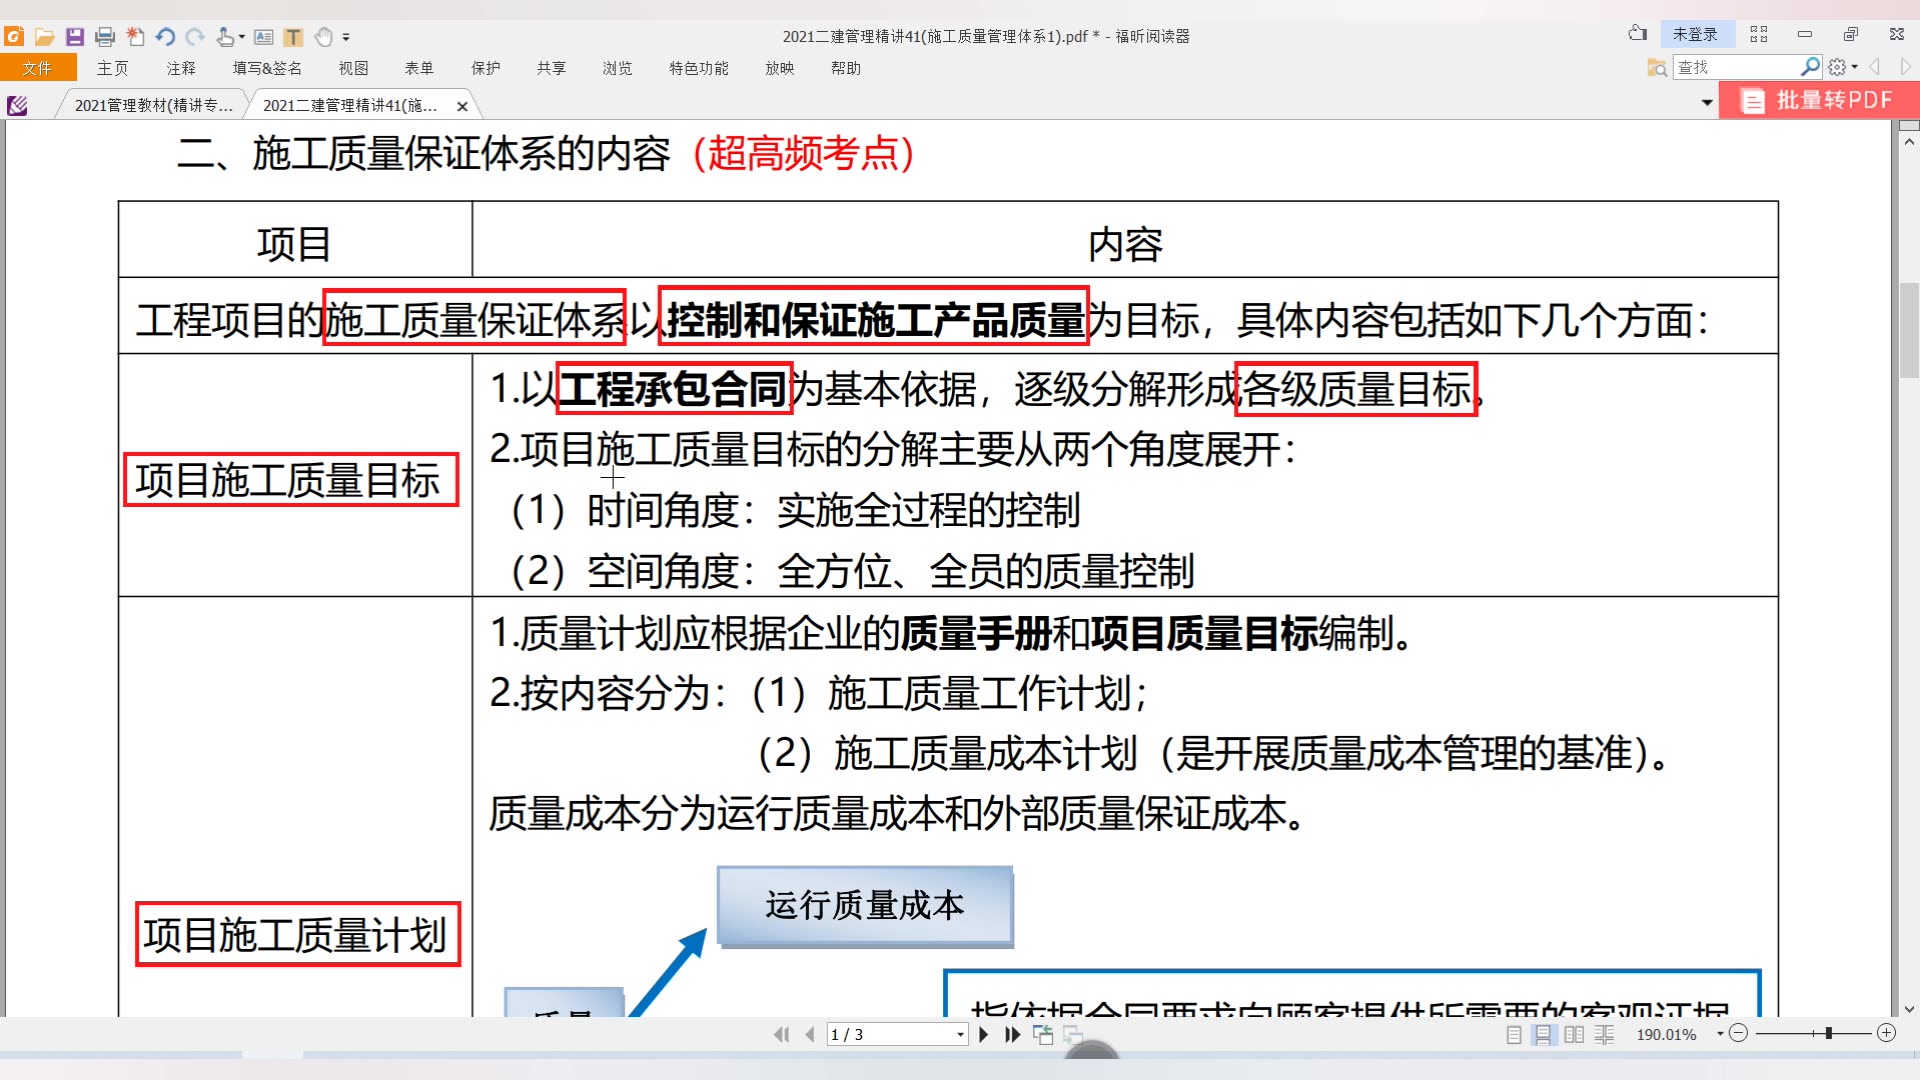Screen dimensions: 1920x1080
Task: Open the advanced folder search icon
Action: point(1657,67)
